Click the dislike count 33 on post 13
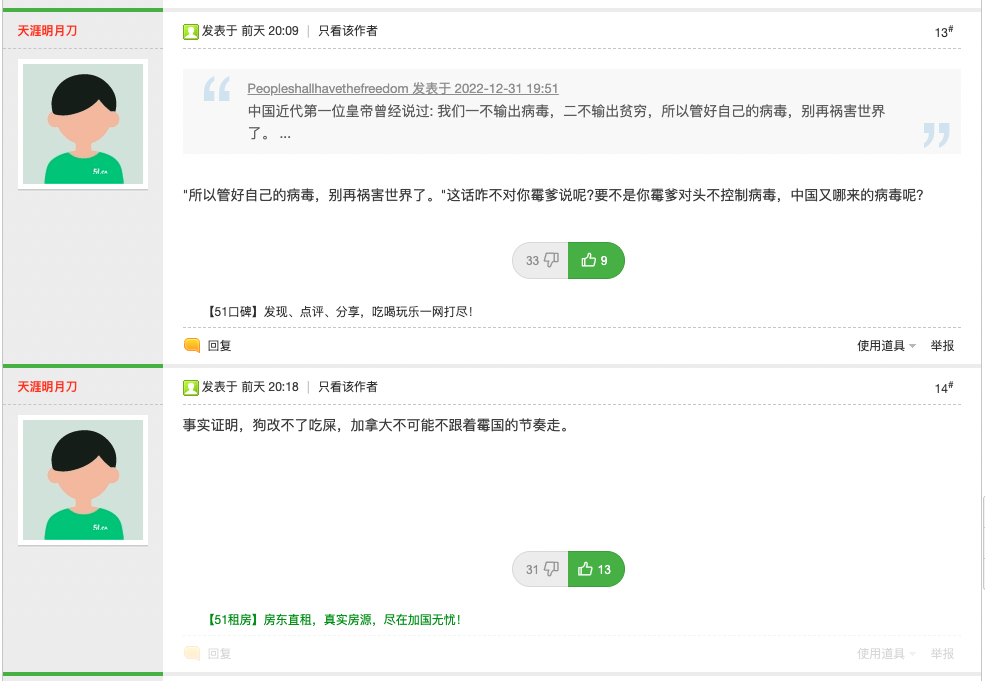The width and height of the screenshot is (985, 681). [532, 260]
